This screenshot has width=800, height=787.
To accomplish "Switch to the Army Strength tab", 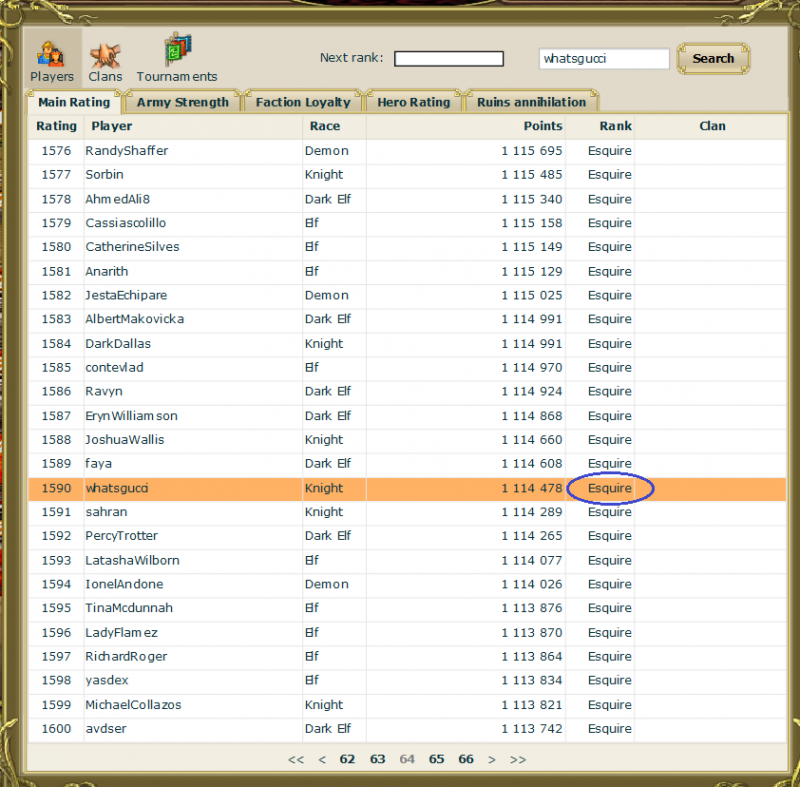I will 181,101.
